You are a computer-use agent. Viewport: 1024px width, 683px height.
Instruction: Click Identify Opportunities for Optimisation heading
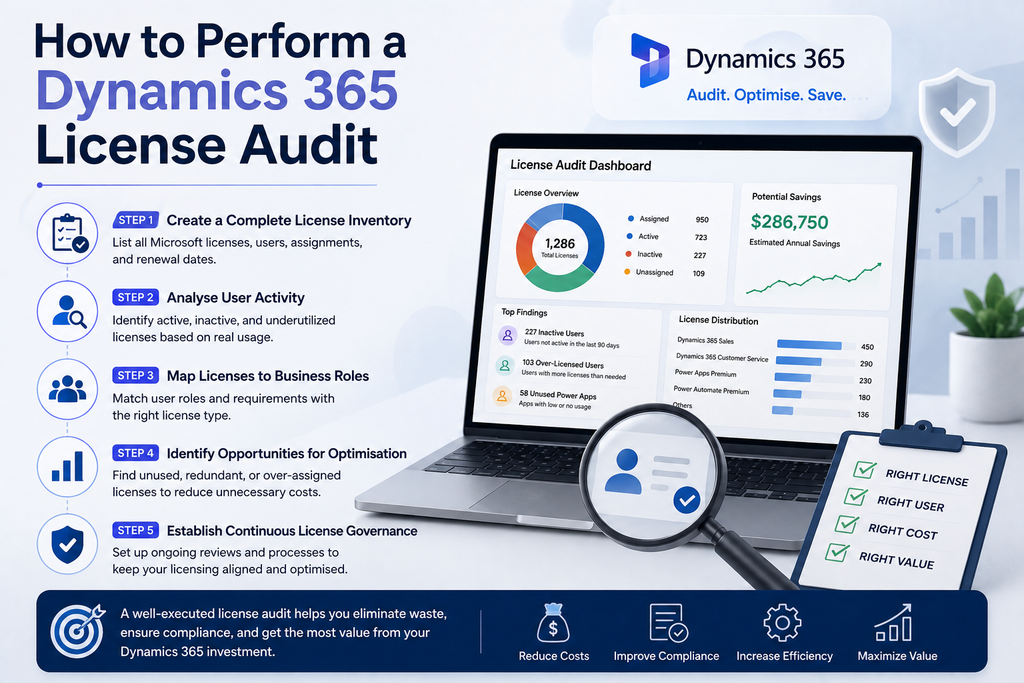287,453
